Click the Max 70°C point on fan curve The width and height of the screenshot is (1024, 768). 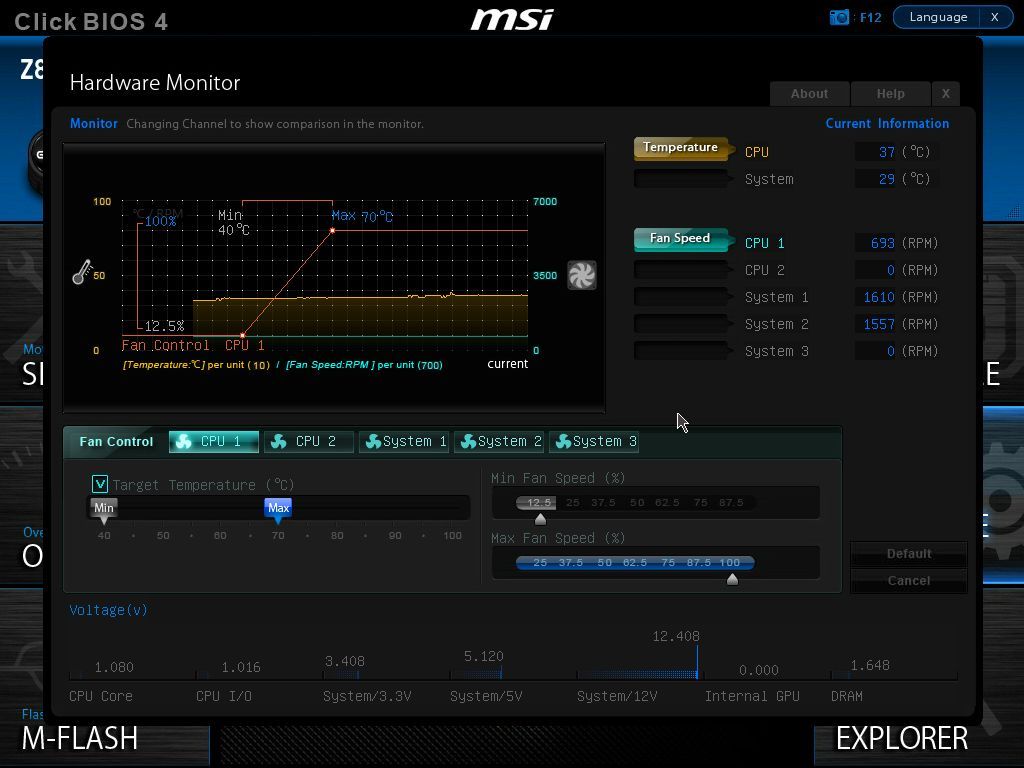332,231
